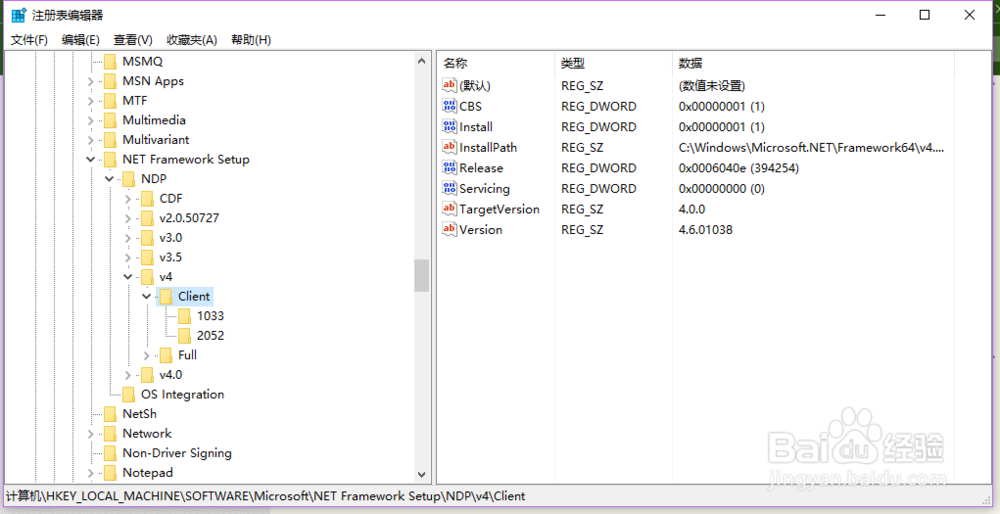
Task: Click the MTF folder icon
Action: pyautogui.click(x=110, y=101)
